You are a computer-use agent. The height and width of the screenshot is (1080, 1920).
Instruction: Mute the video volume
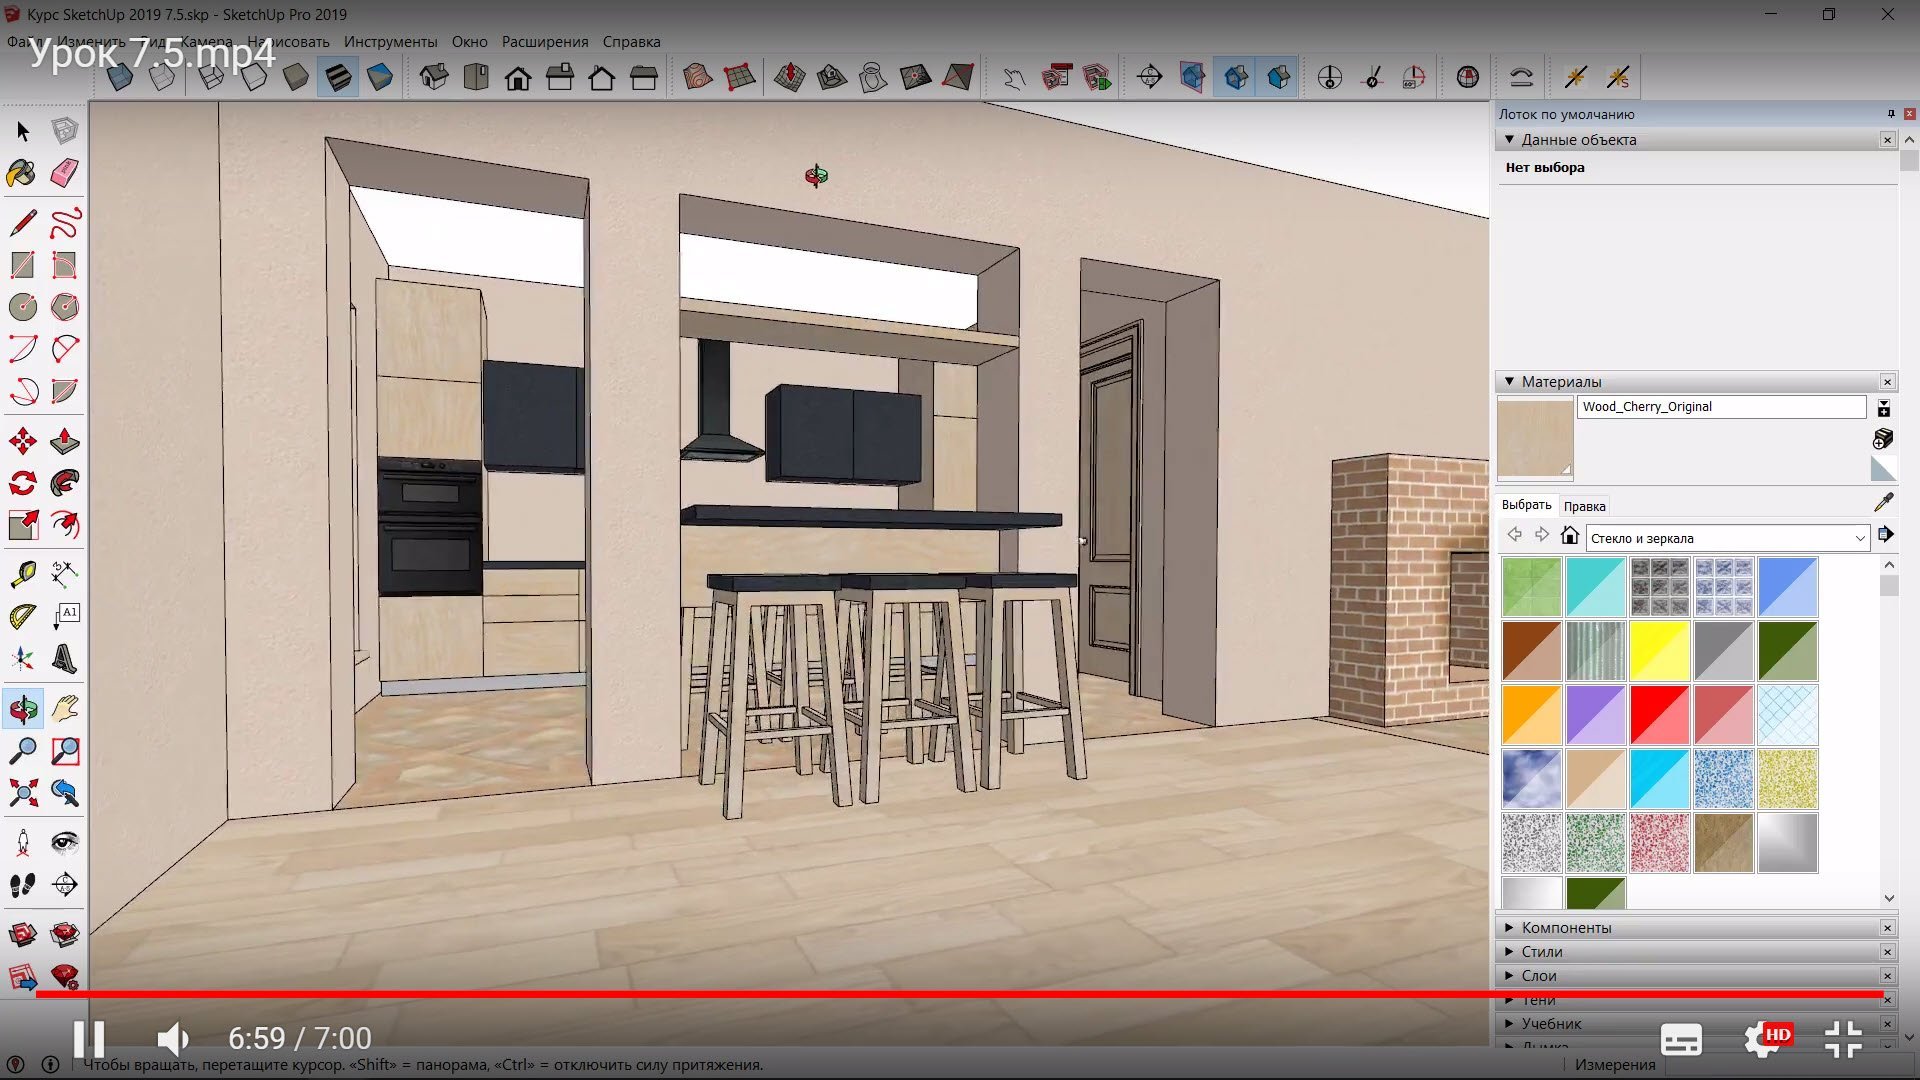click(x=174, y=1038)
